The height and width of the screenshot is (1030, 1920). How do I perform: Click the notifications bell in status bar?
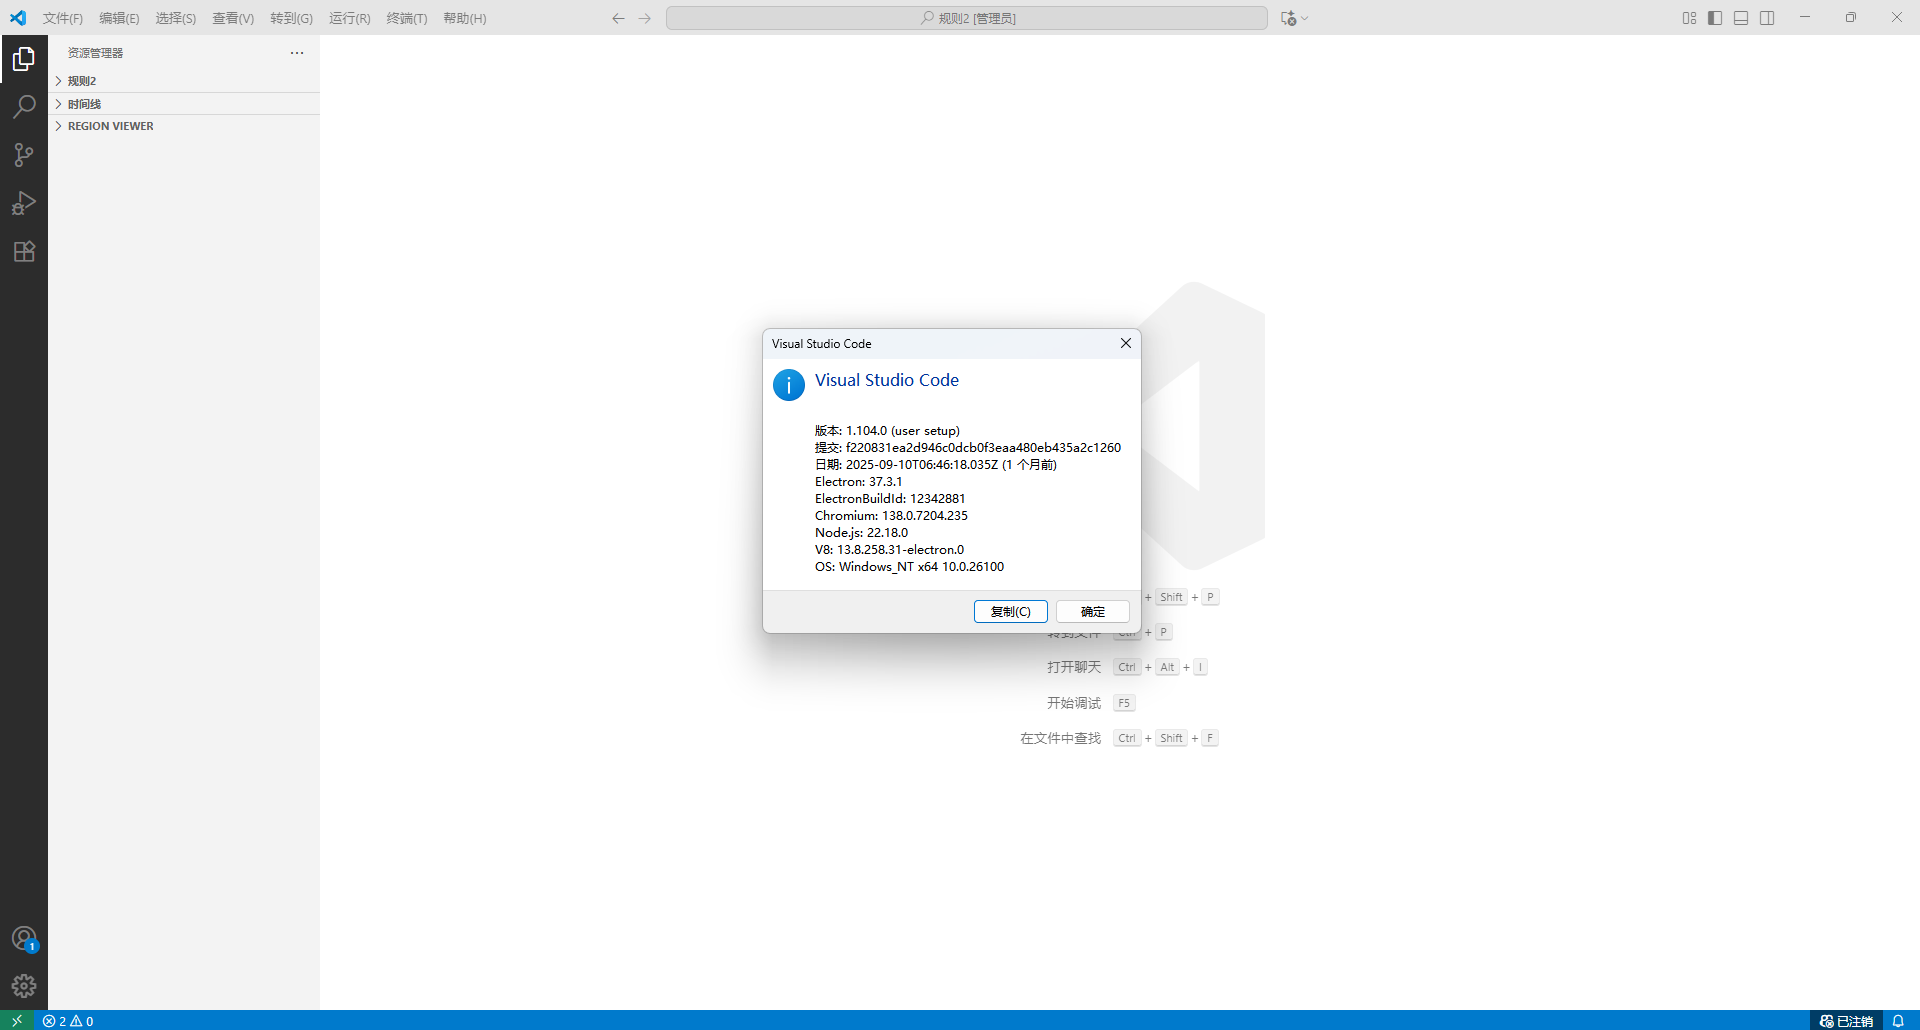pos(1898,1021)
